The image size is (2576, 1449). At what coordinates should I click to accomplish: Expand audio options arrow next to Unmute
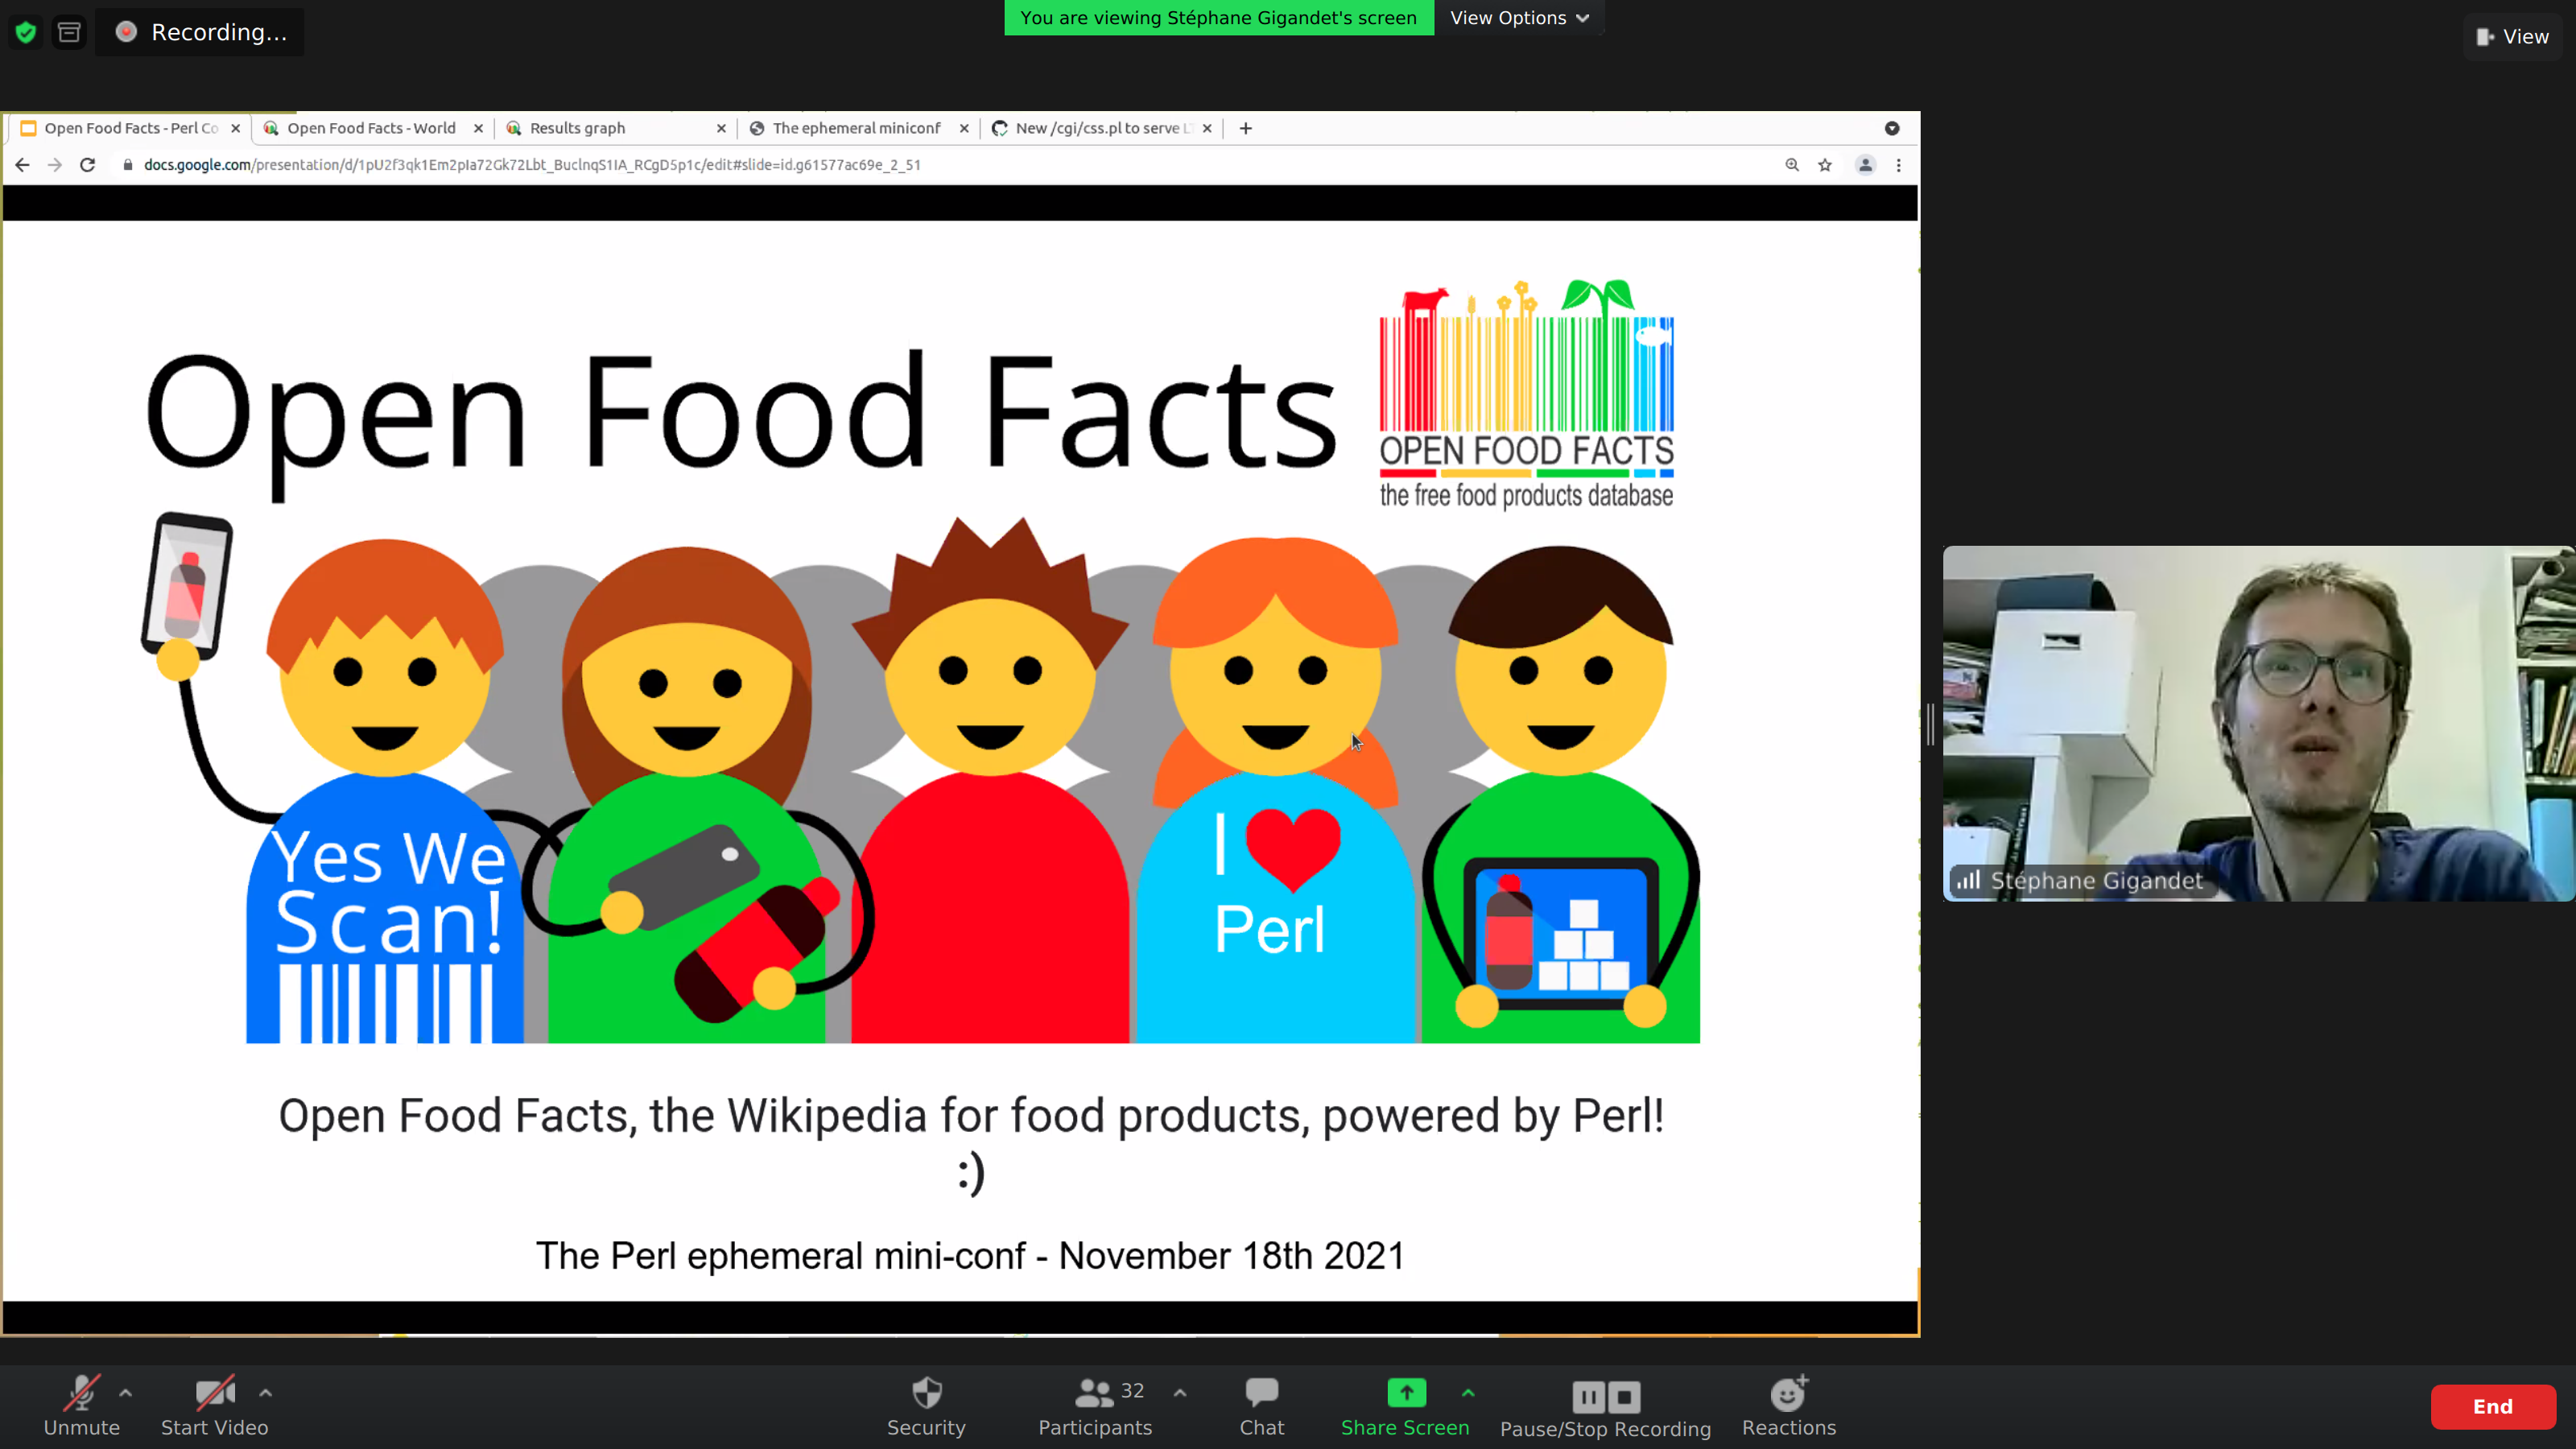click(x=126, y=1392)
